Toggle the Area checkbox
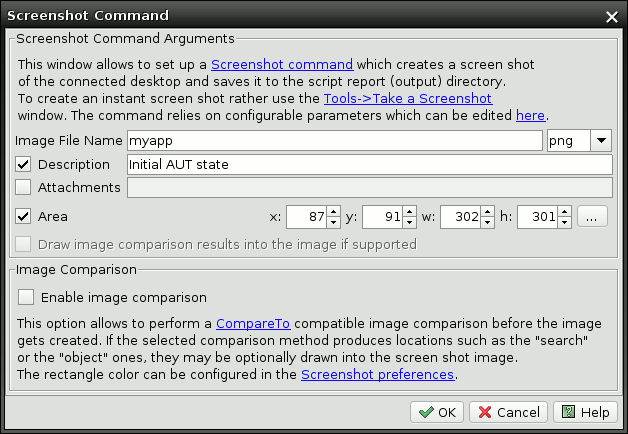This screenshot has height=434, width=628. coord(24,216)
